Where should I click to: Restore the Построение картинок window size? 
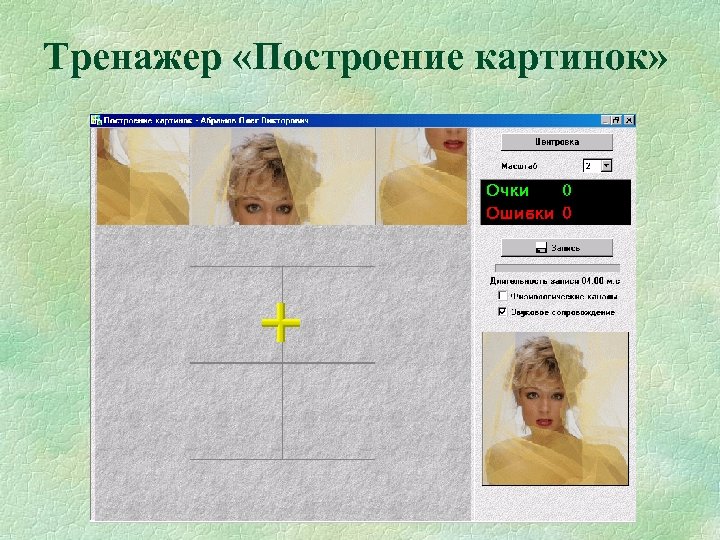[617, 120]
